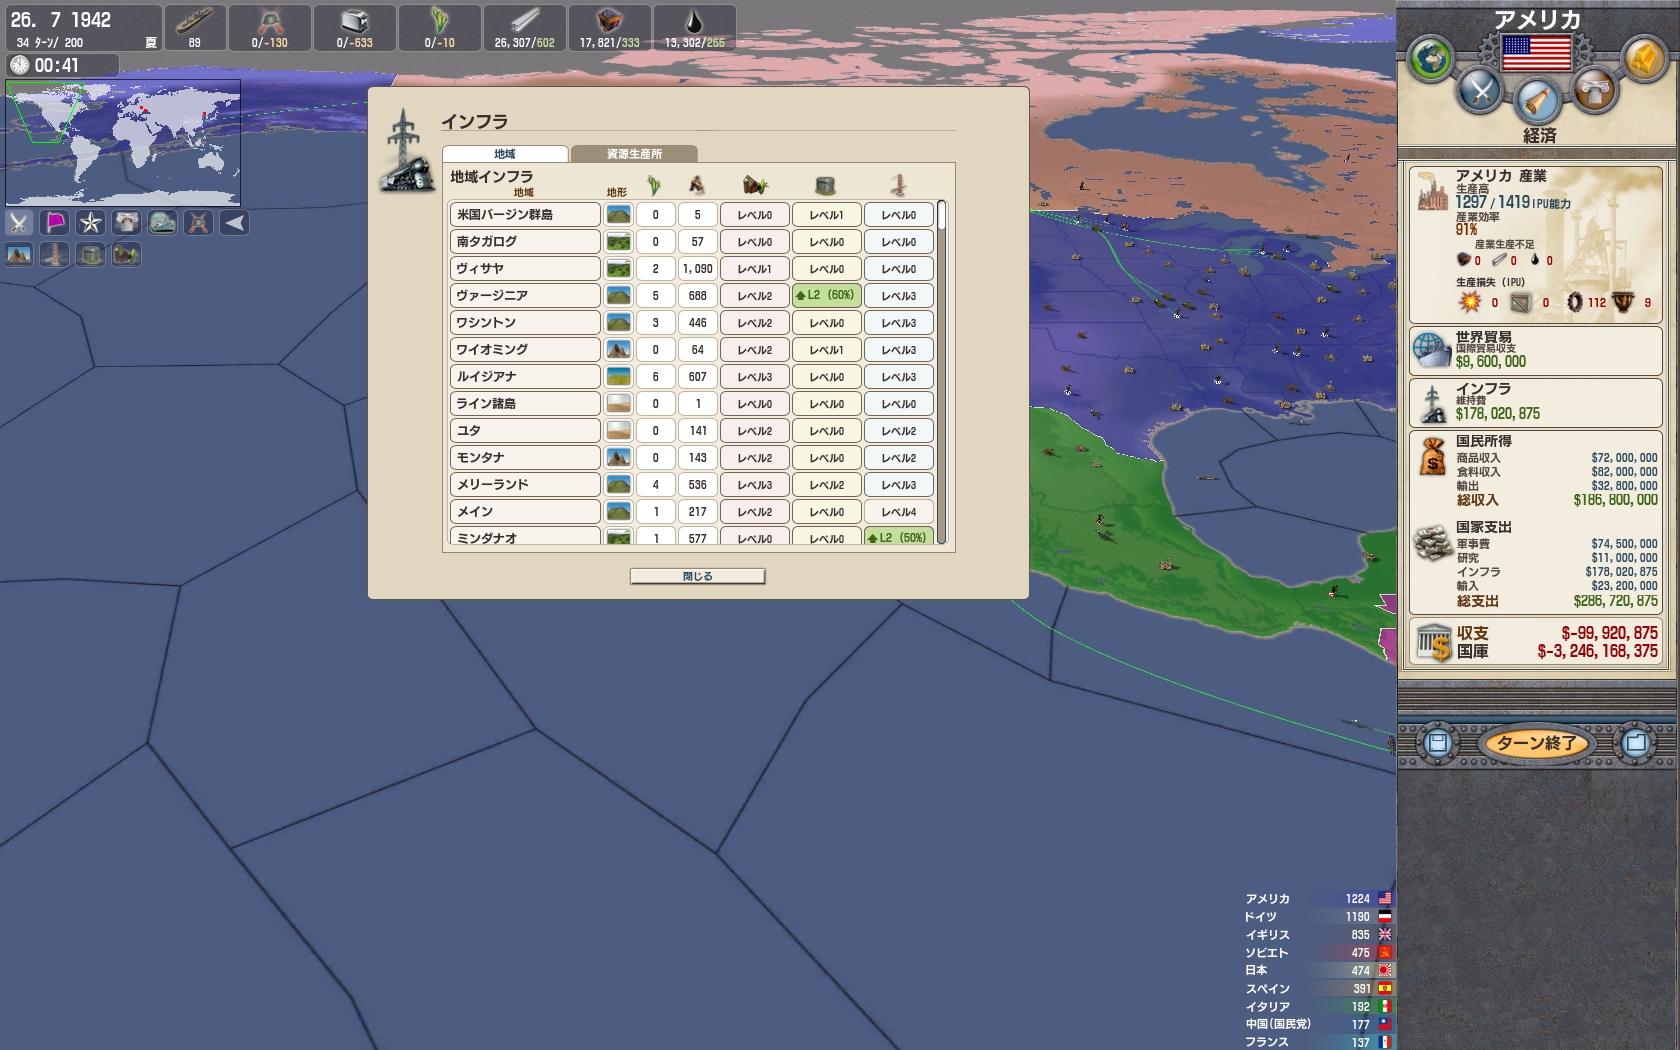Select the メリーランド region row
This screenshot has width=1680, height=1050.
tap(525, 485)
